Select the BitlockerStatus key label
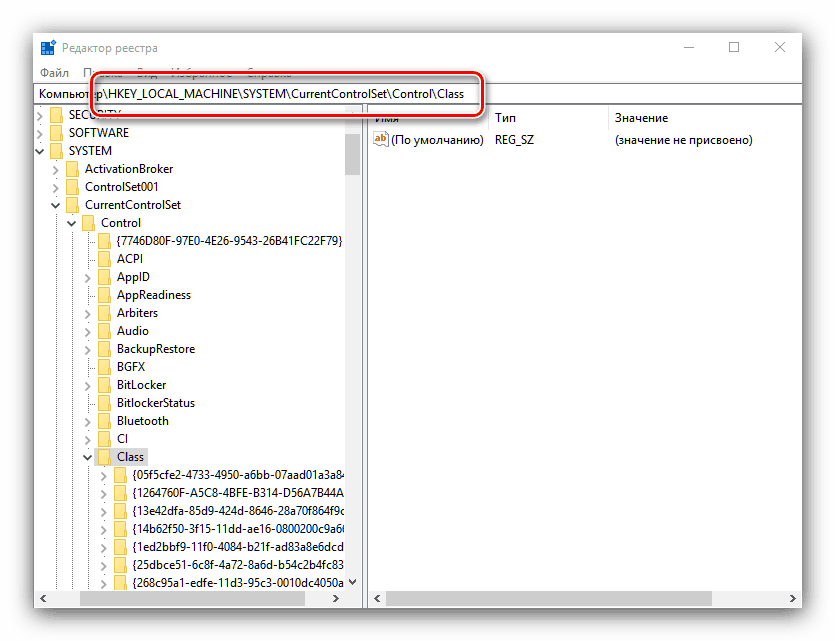 [x=155, y=403]
